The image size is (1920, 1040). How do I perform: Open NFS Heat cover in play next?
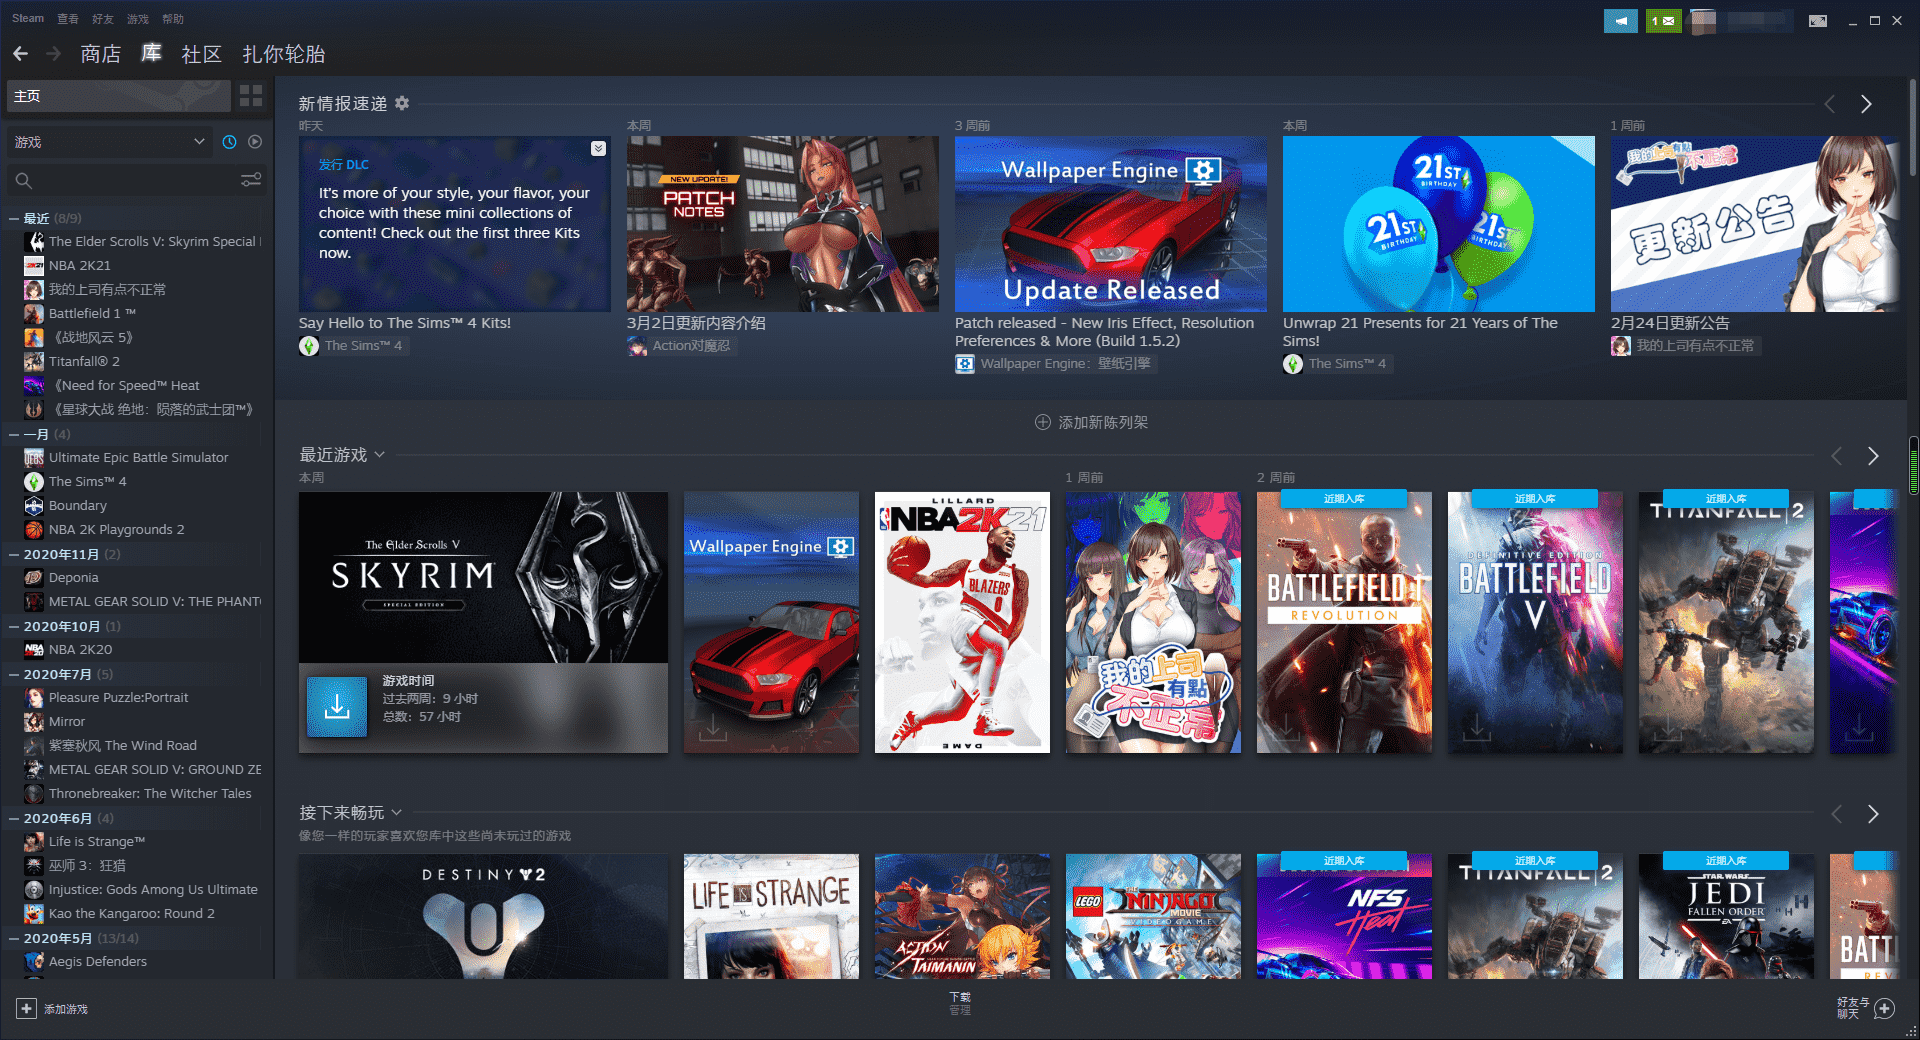point(1344,916)
